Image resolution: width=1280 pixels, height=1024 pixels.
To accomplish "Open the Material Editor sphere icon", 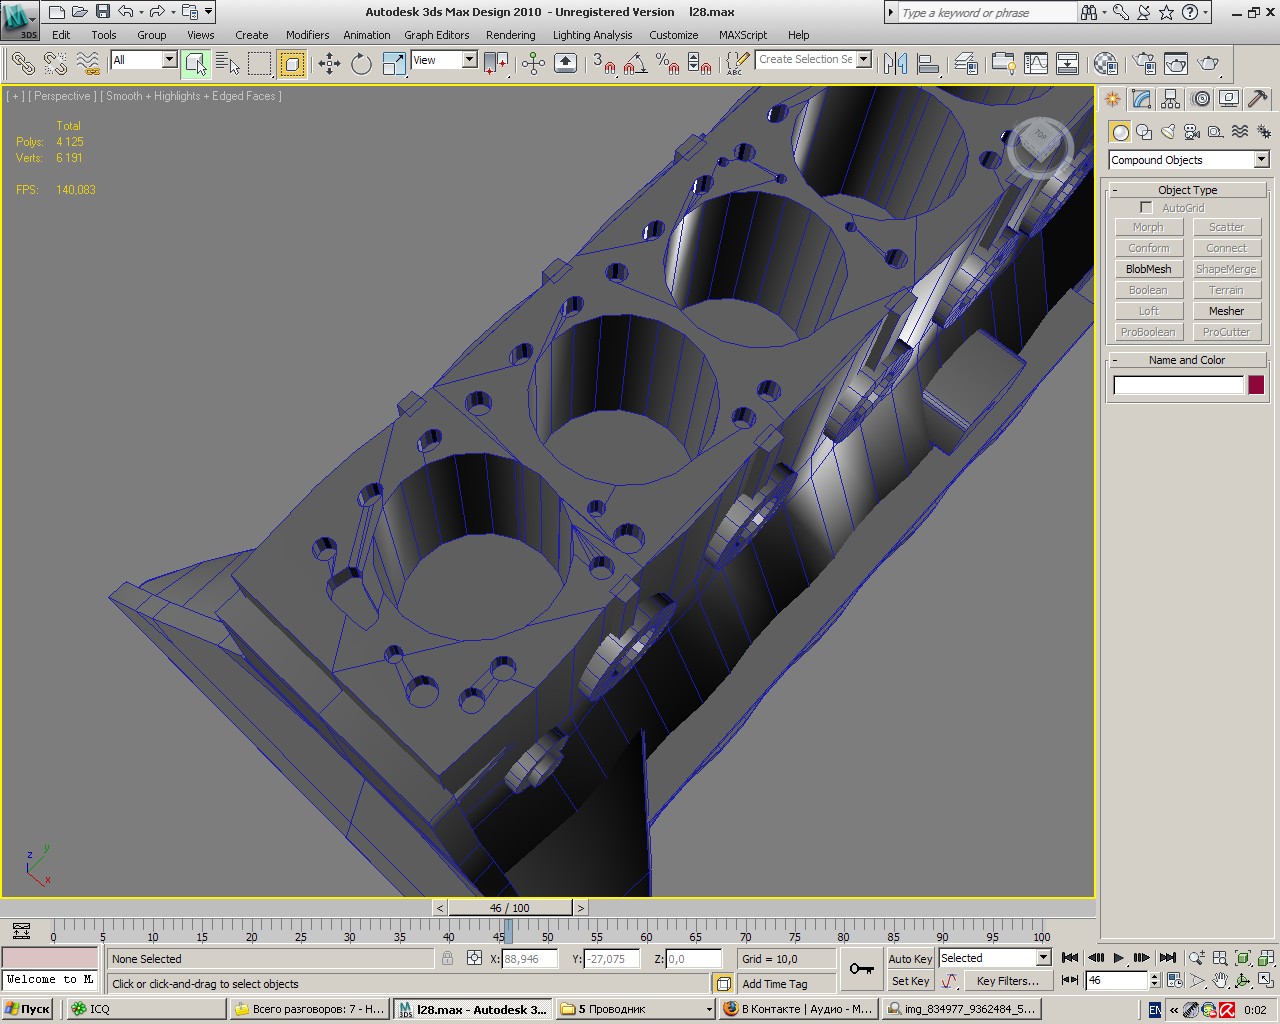I will [x=1105, y=64].
